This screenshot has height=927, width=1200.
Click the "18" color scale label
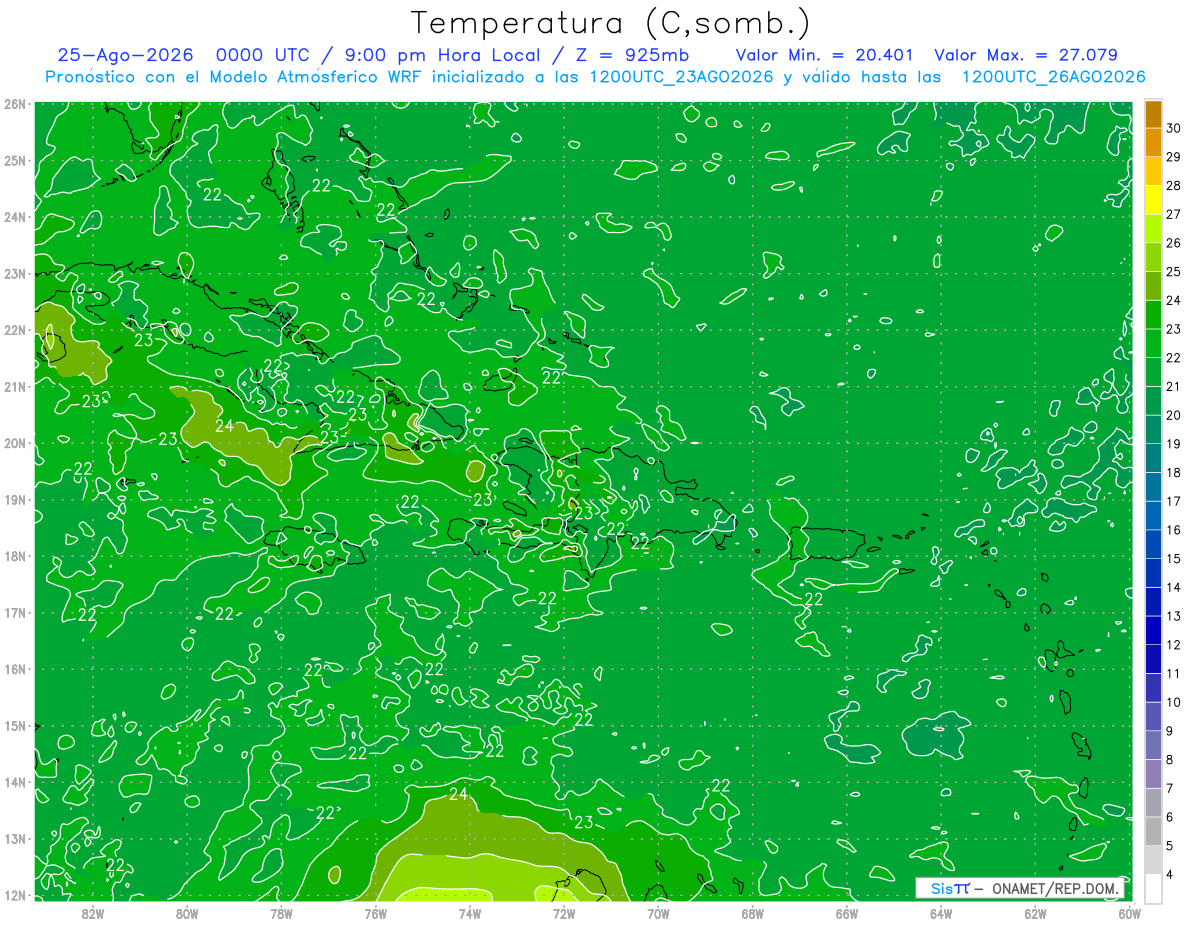tap(1173, 472)
